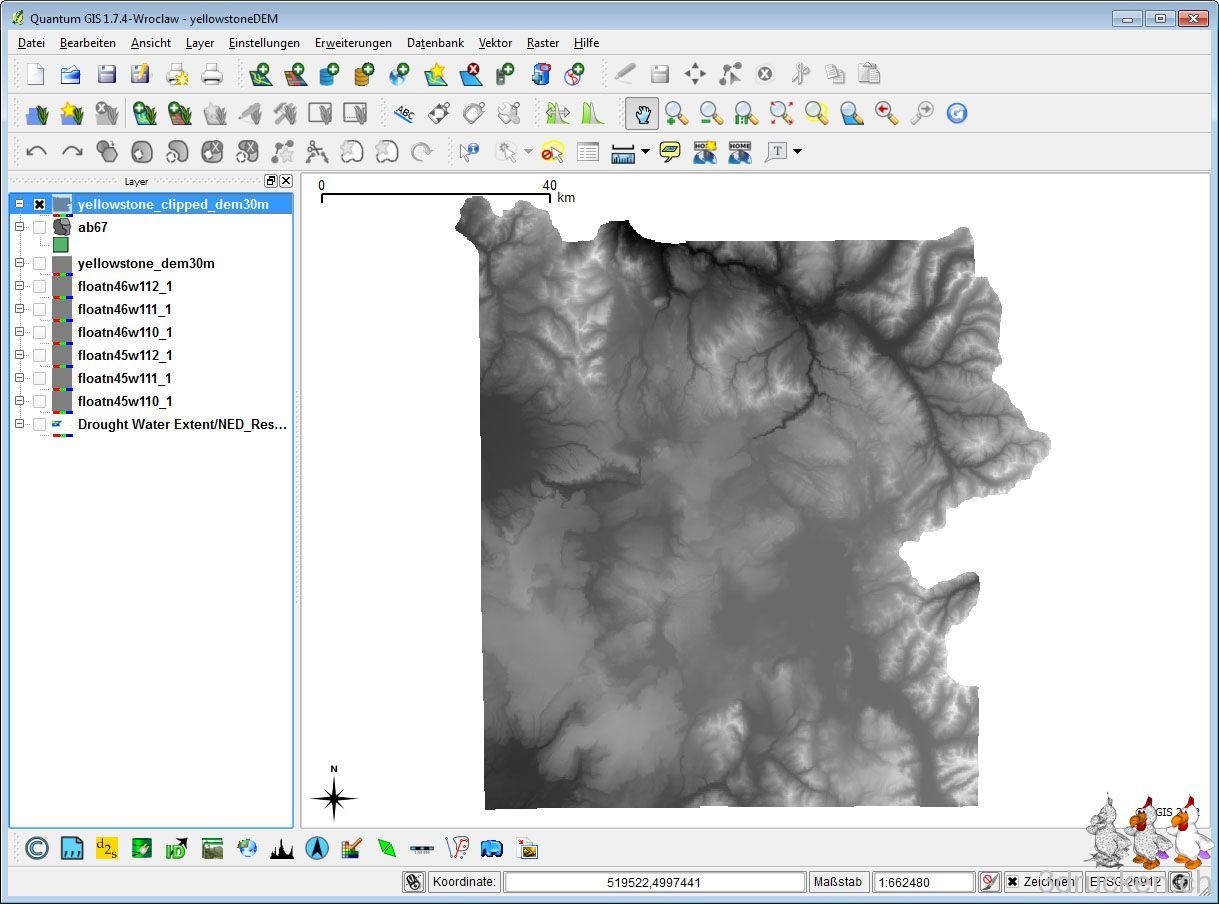Enable the yellowstone_dem30m layer checkbox
1219x904 pixels.
coord(39,264)
